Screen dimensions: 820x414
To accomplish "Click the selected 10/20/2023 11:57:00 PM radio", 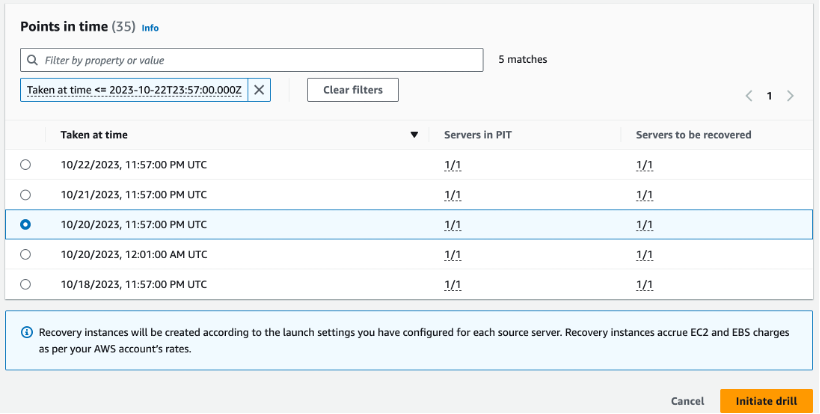I will [25, 224].
